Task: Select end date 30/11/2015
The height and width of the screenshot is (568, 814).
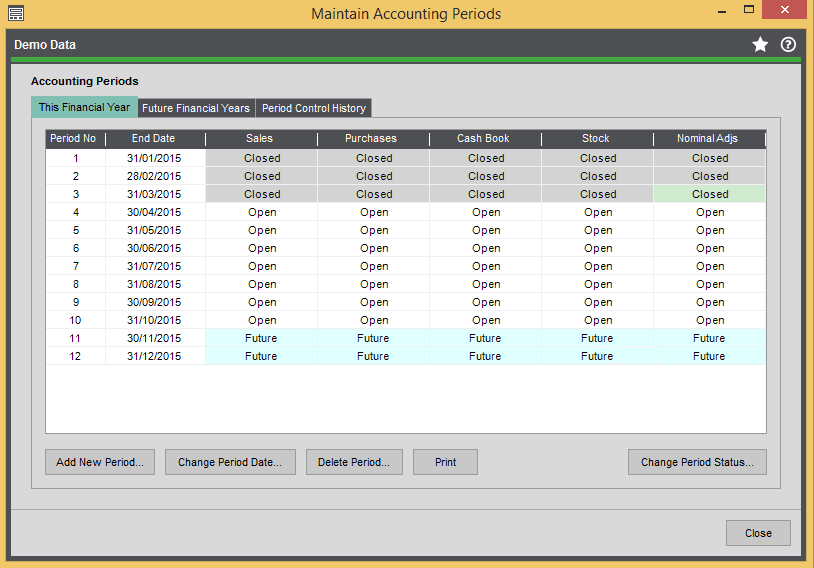Action: point(154,339)
